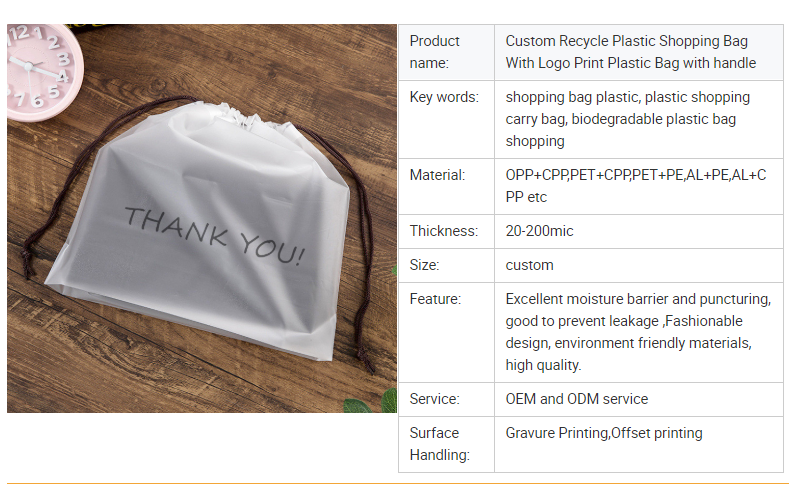Click the frosted drawstring bag product image

[202, 218]
